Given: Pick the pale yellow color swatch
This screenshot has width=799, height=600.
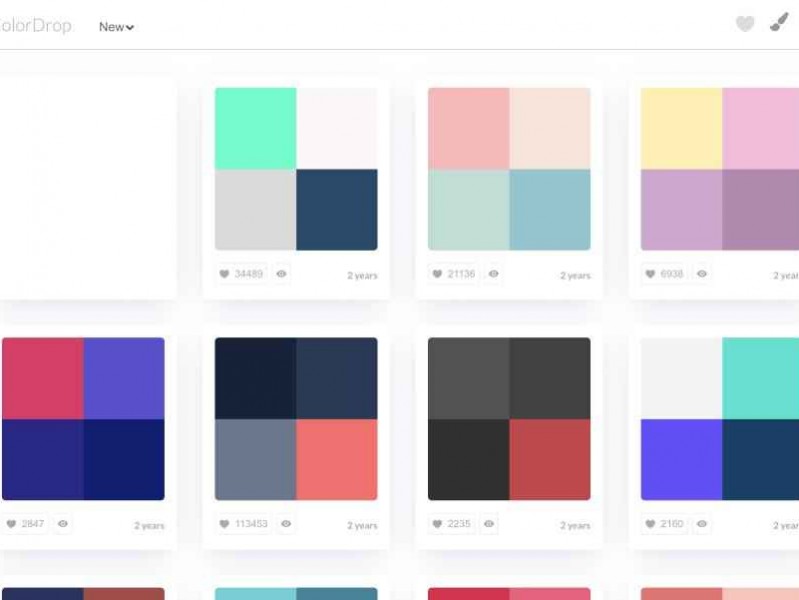Looking at the screenshot, I should [x=681, y=128].
